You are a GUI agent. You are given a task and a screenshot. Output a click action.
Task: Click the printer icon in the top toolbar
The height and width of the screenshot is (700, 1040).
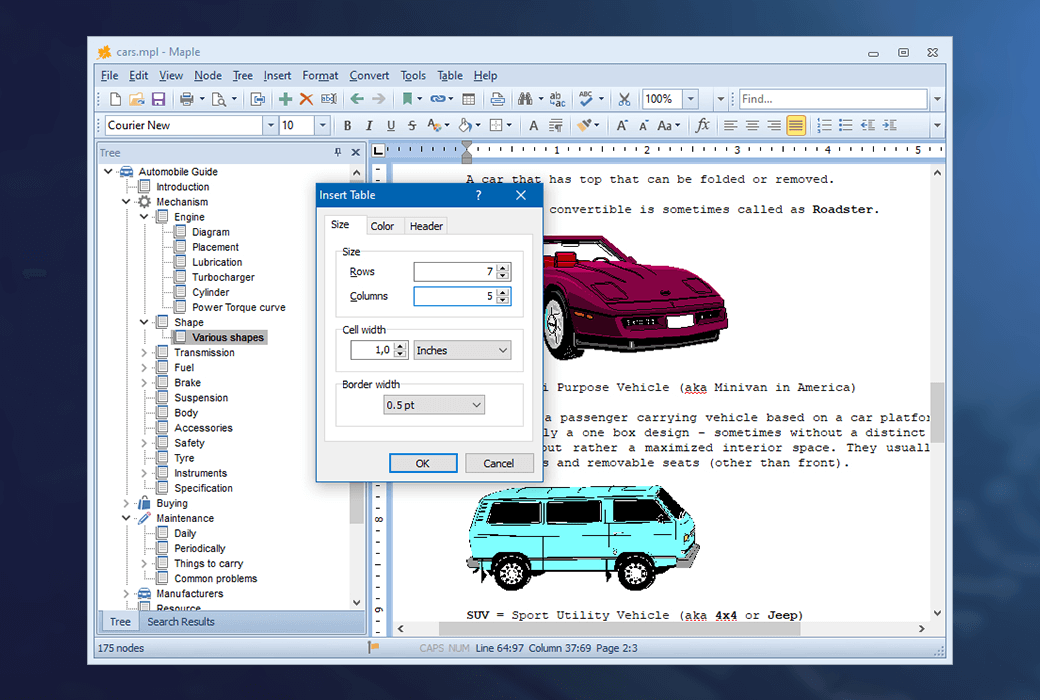[186, 100]
